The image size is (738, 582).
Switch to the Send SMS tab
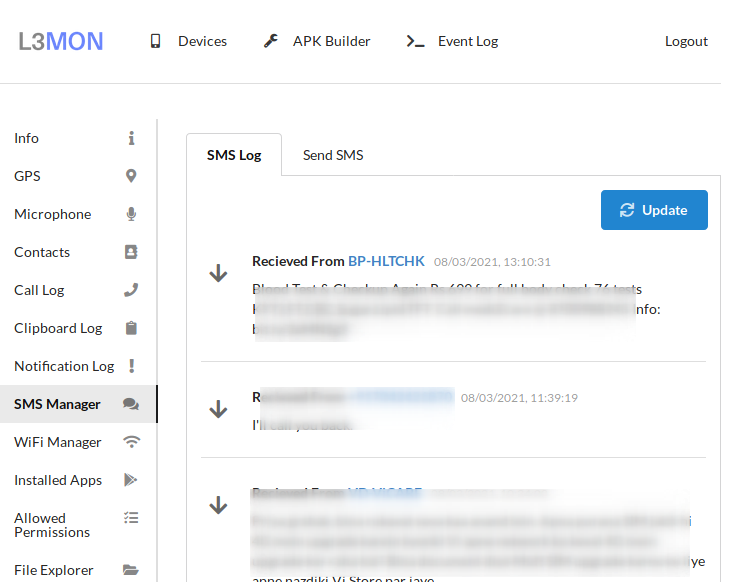[333, 155]
